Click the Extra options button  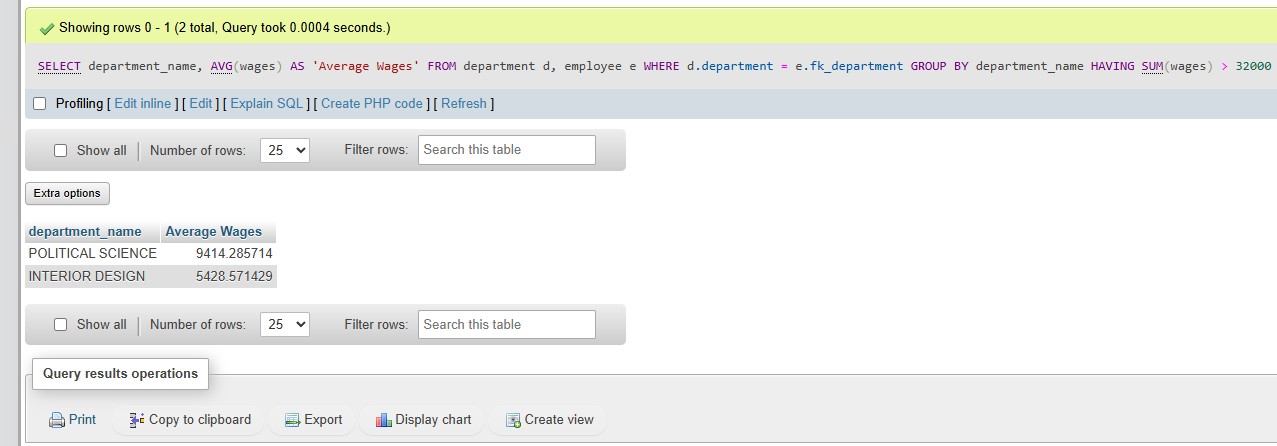tap(67, 193)
